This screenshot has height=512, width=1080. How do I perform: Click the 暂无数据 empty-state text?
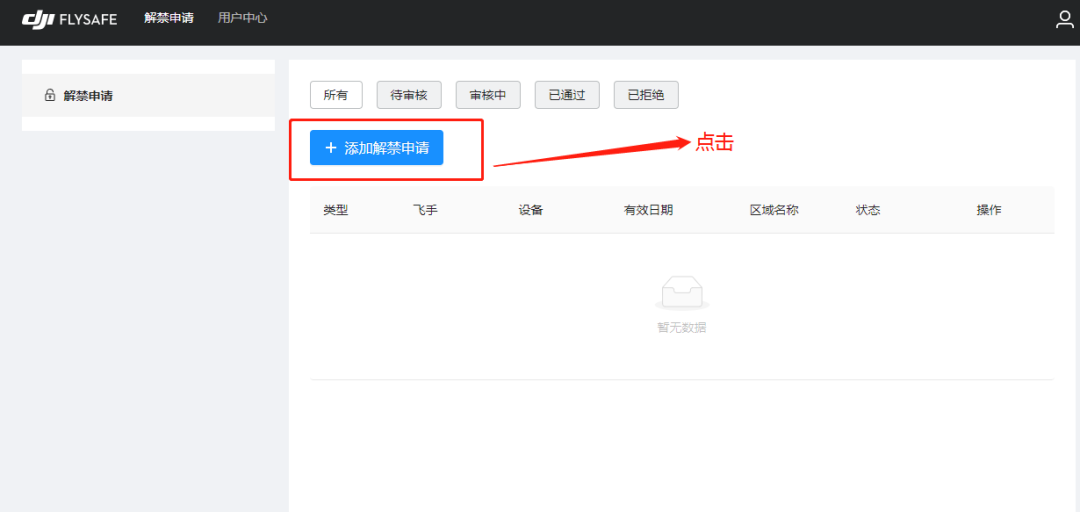click(682, 328)
